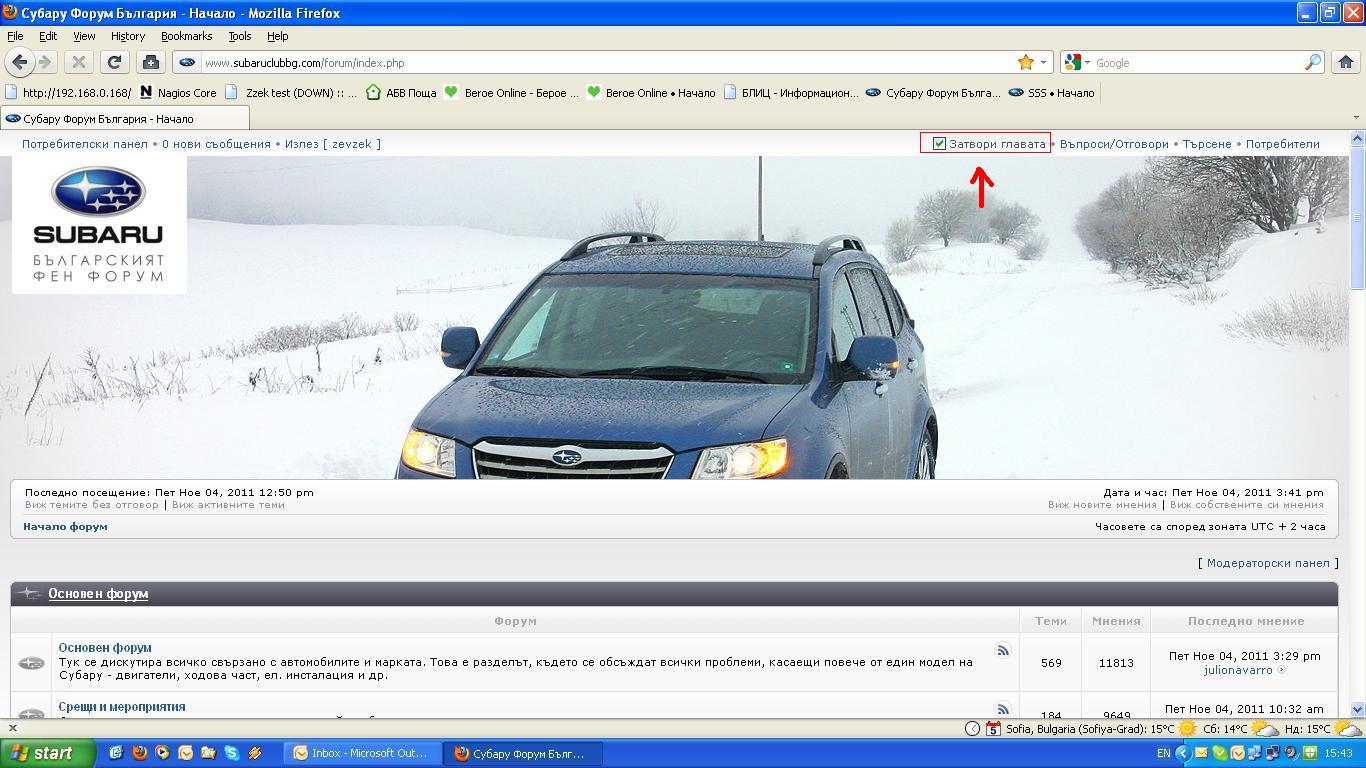Open the Модераторски панел link
This screenshot has height=768, width=1366.
click(1268, 563)
